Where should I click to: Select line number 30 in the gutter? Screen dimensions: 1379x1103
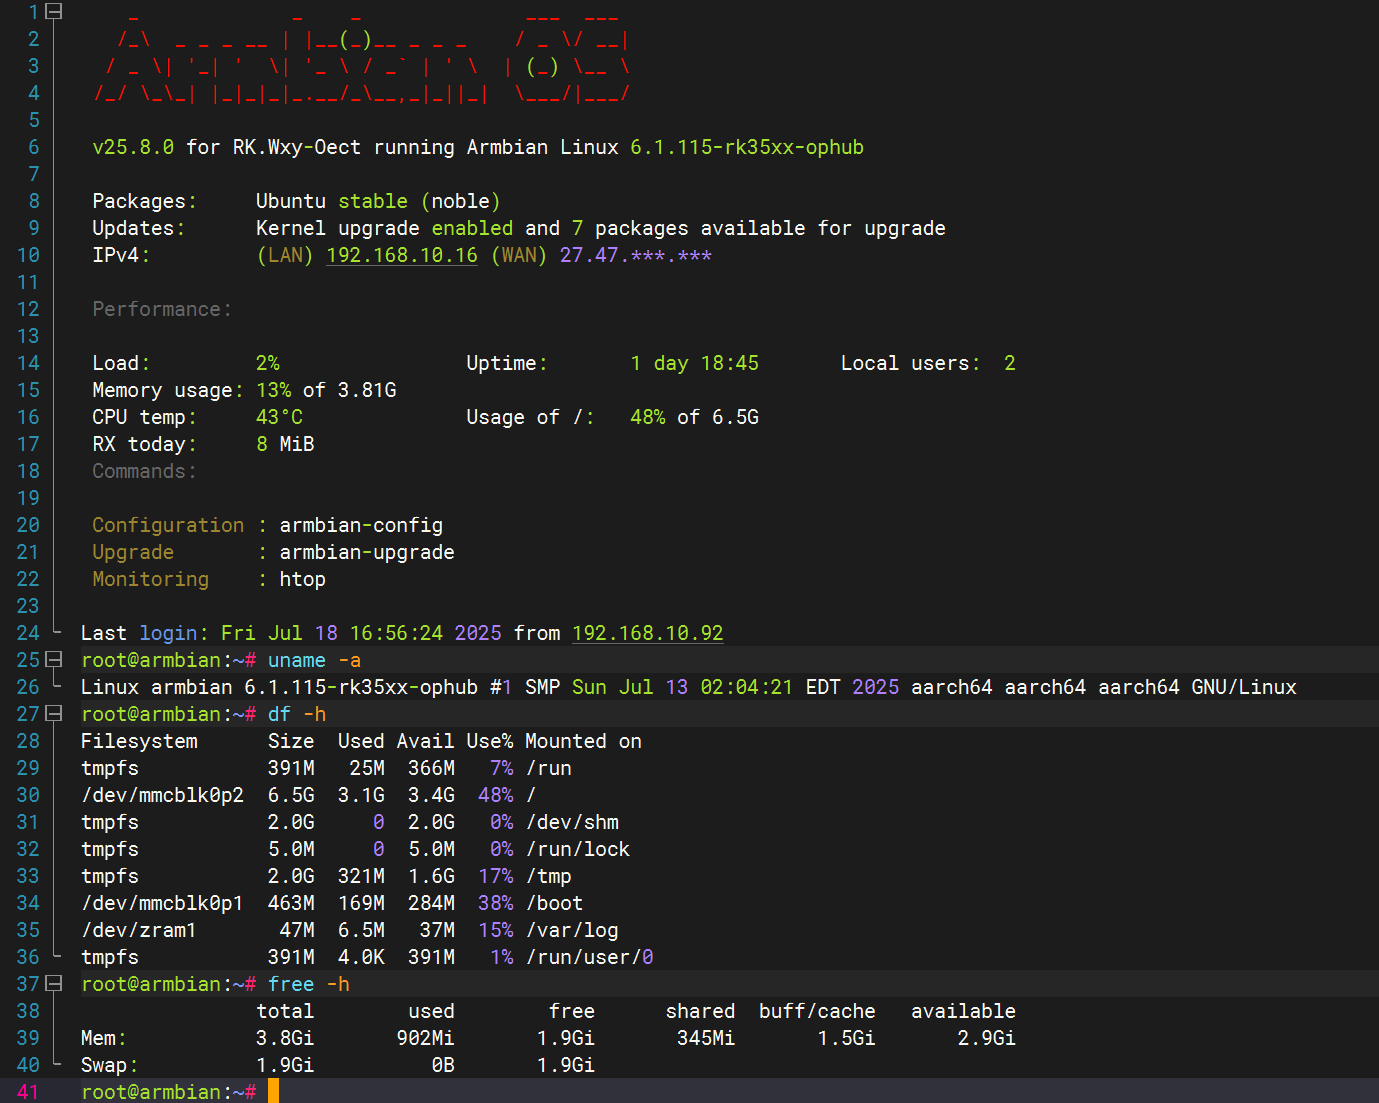(28, 795)
